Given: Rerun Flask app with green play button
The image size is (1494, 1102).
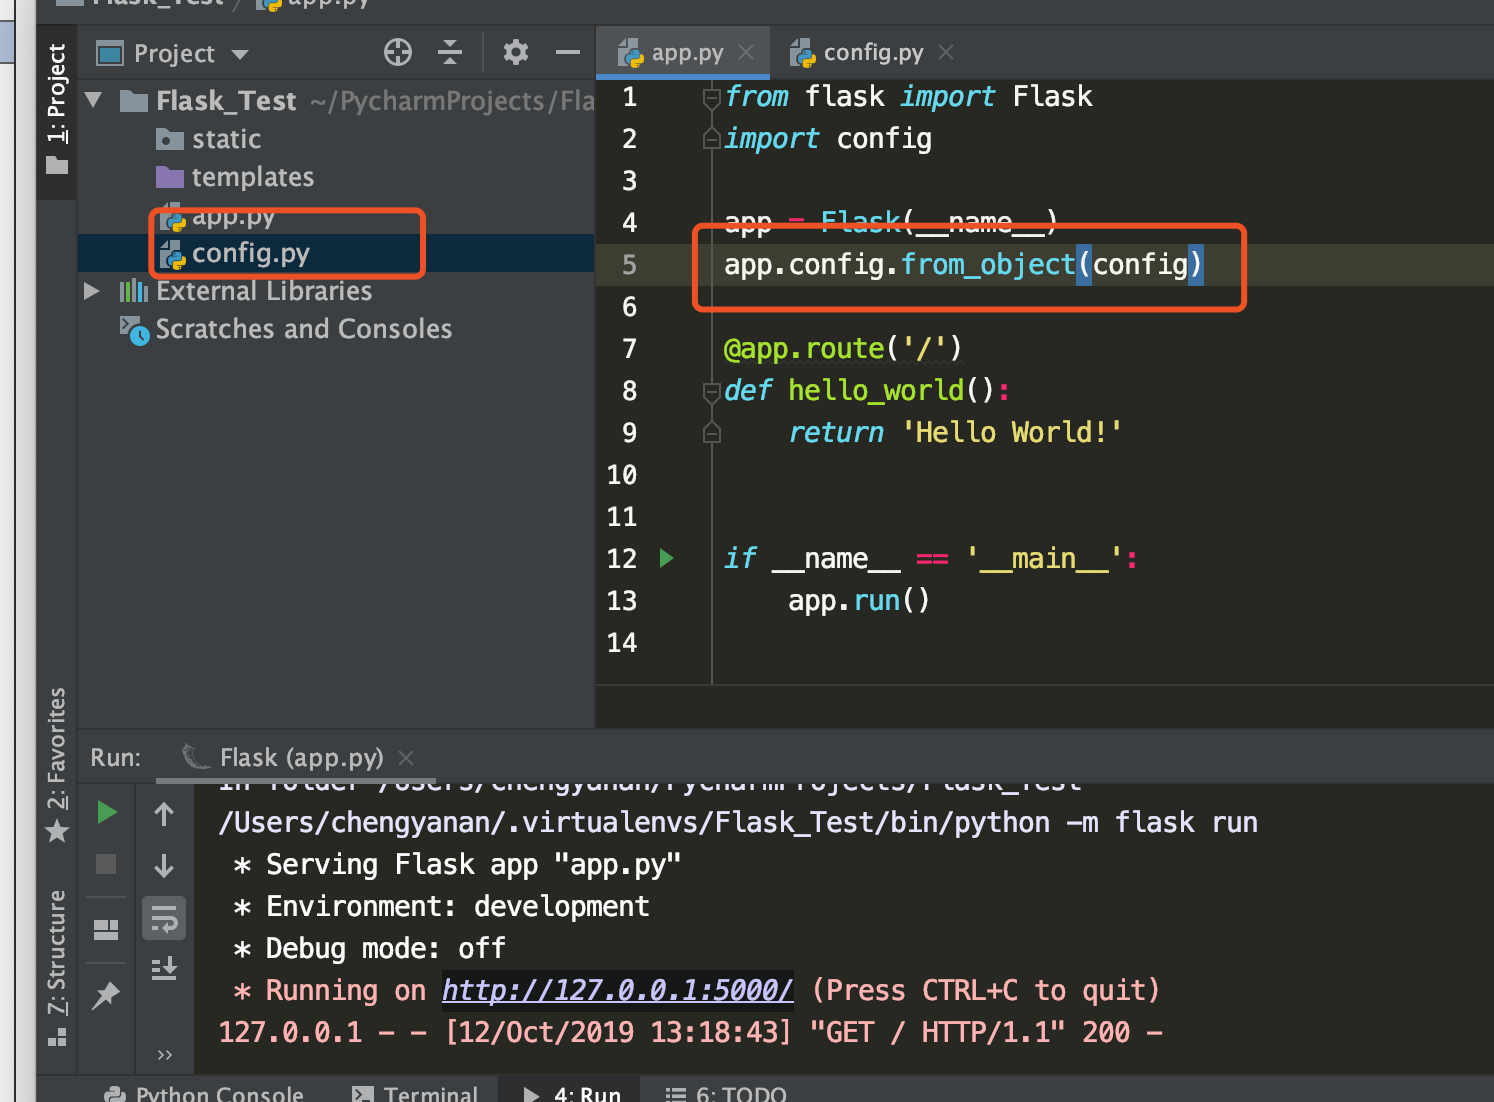Looking at the screenshot, I should (x=106, y=813).
